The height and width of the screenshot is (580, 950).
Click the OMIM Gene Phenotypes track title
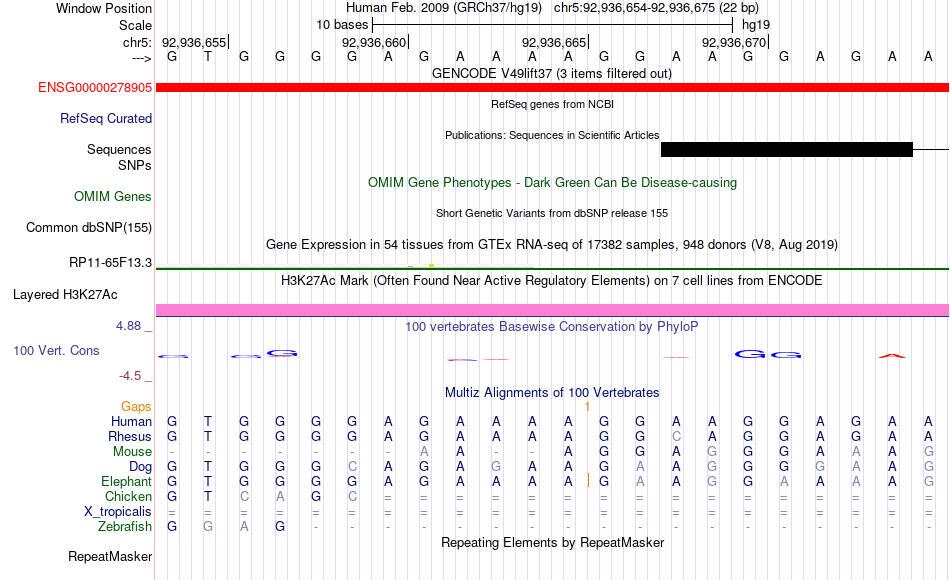[552, 182]
